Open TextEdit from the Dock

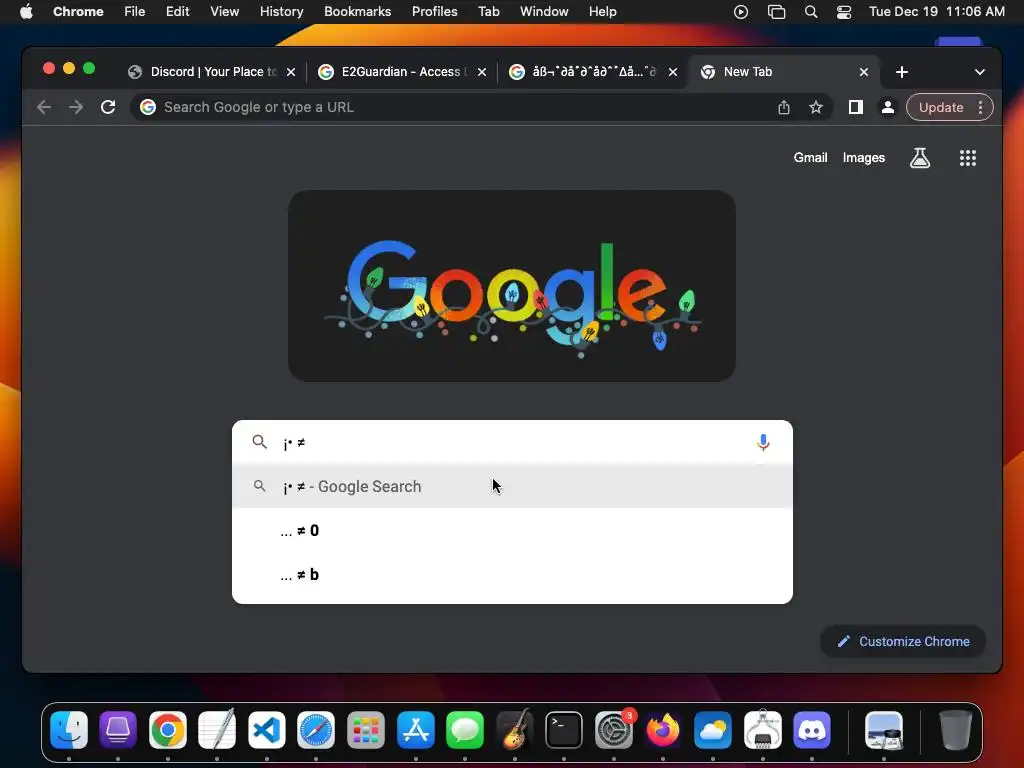[x=217, y=729]
